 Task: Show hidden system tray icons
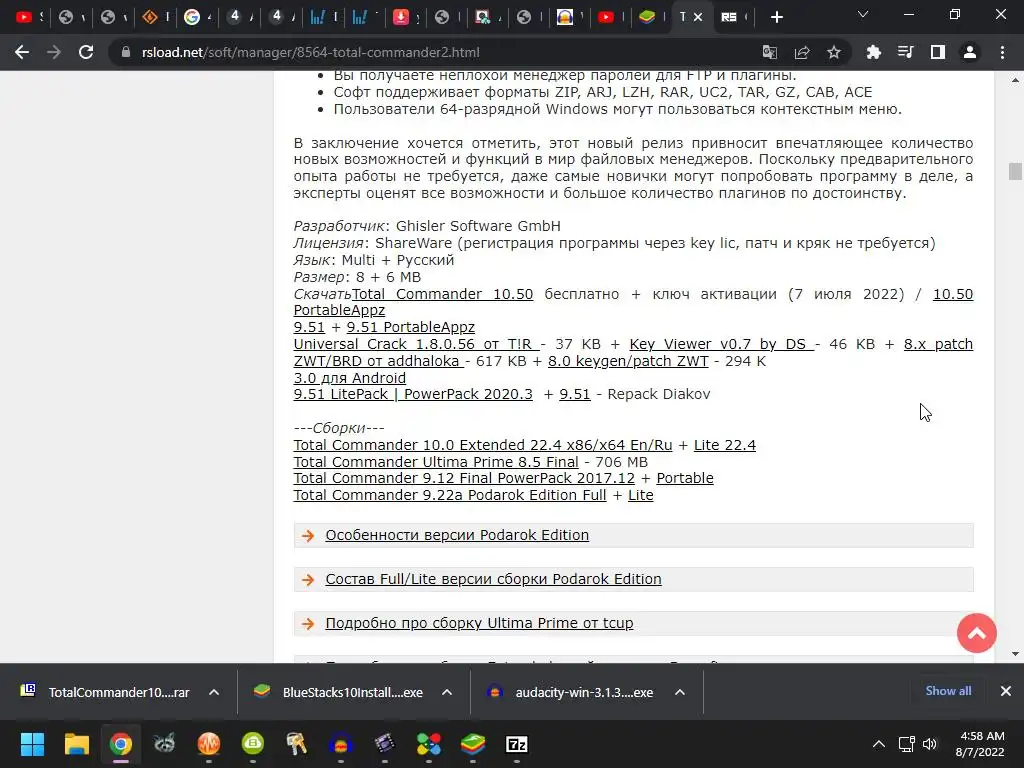click(x=879, y=744)
